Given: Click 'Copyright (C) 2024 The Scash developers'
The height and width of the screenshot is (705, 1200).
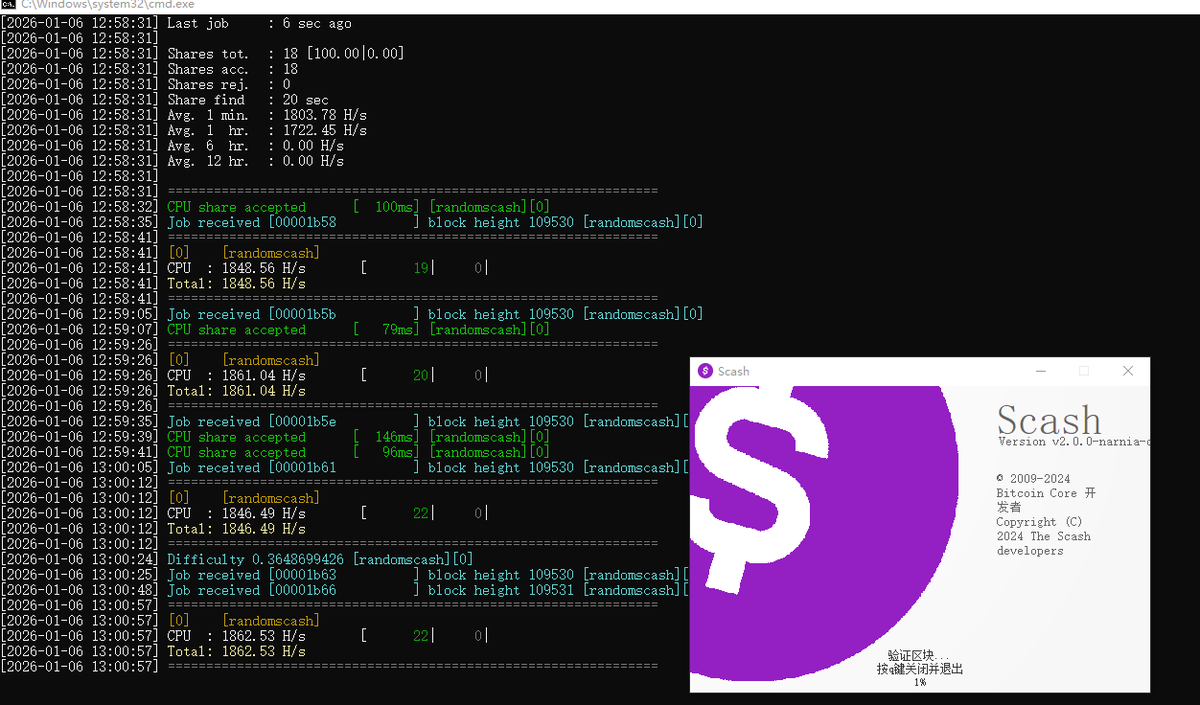Looking at the screenshot, I should (x=1043, y=536).
